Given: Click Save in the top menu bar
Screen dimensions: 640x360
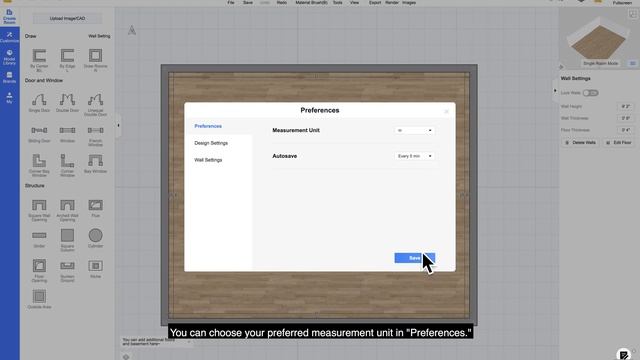Looking at the screenshot, I should (248, 3).
